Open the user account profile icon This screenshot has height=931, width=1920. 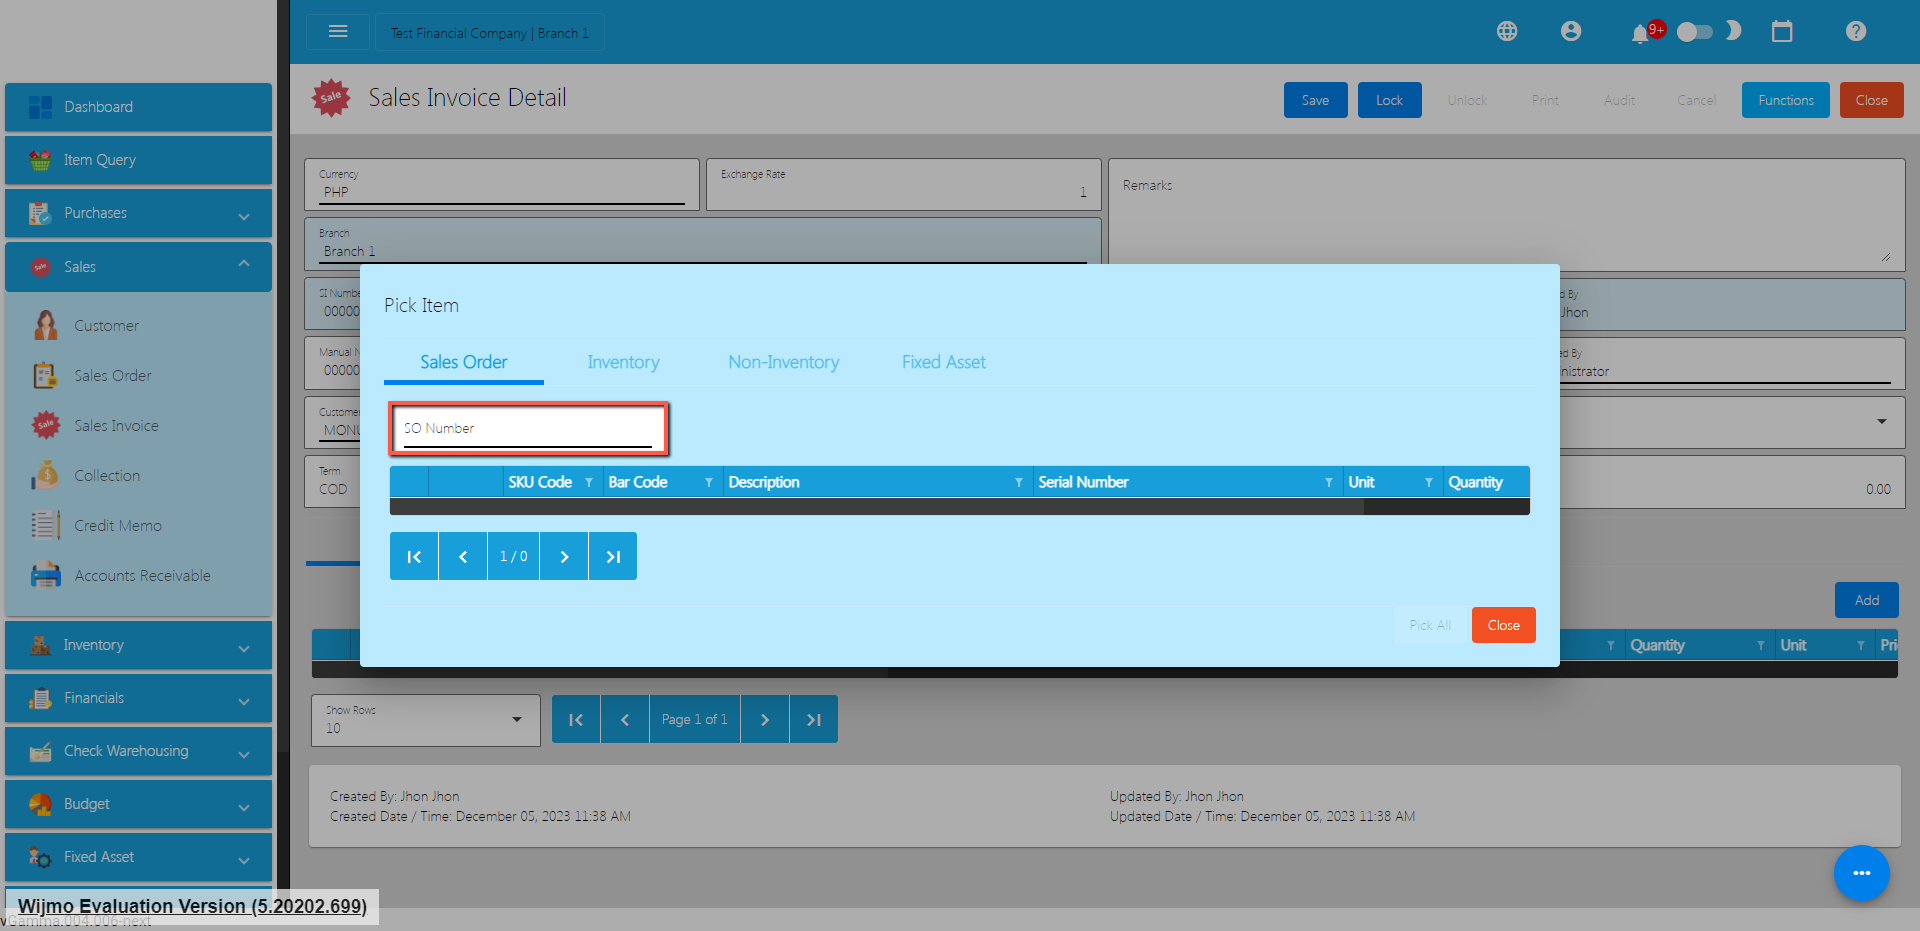[x=1571, y=32]
